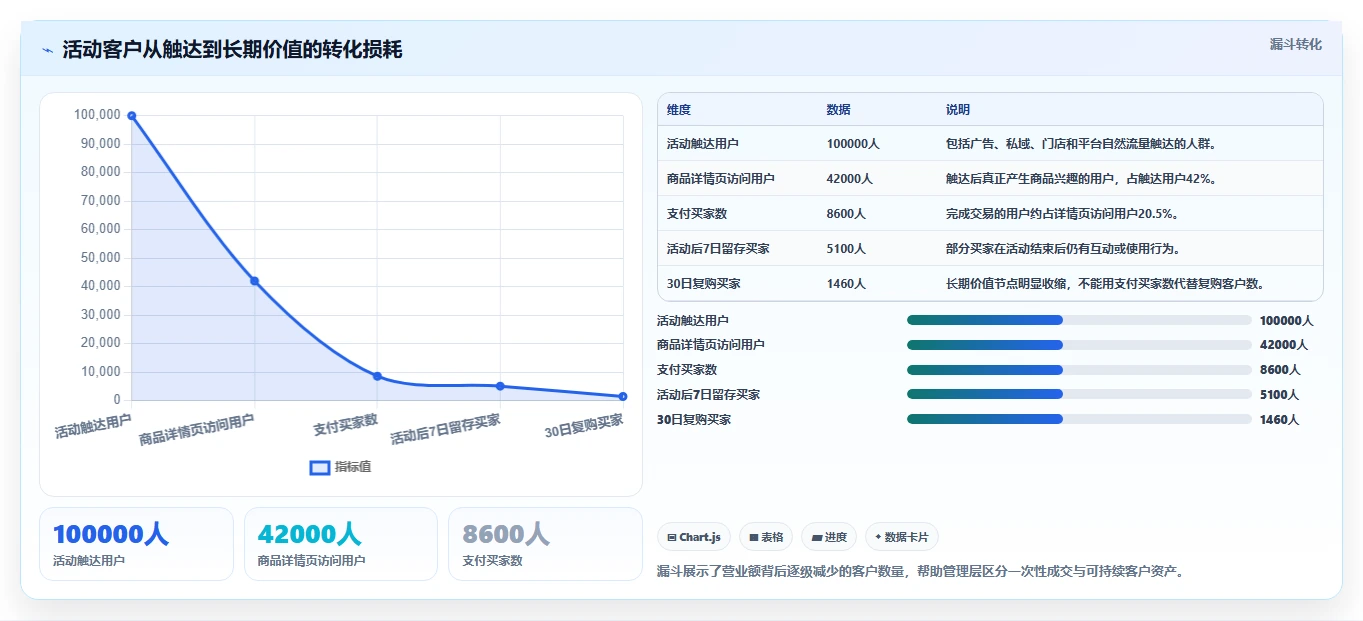Click the 5100人 cell in the table
Image resolution: width=1363 pixels, height=621 pixels.
(x=847, y=249)
